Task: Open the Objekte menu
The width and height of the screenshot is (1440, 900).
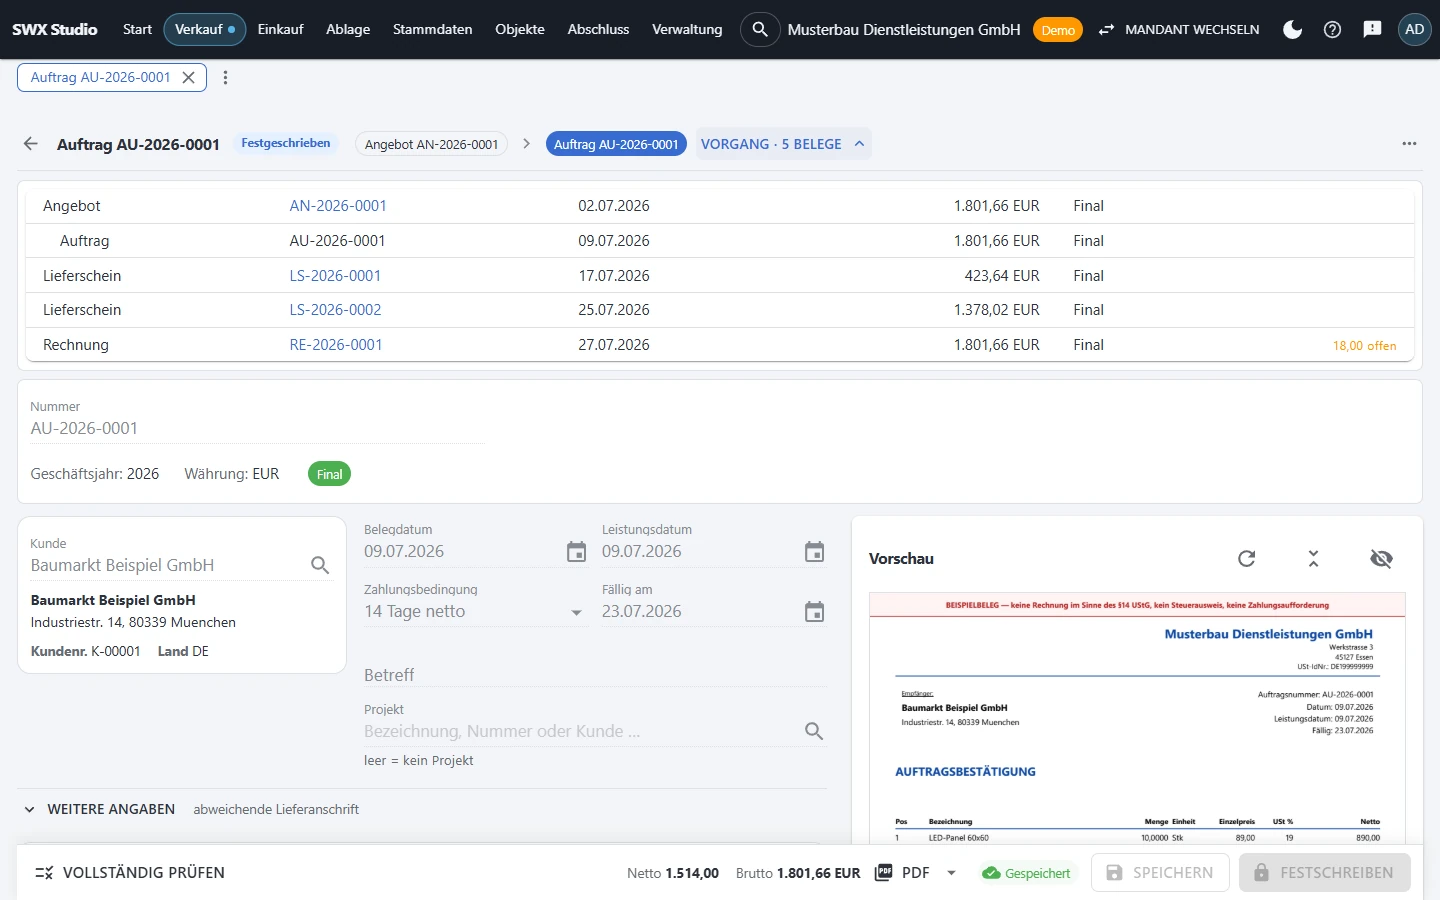Action: [520, 30]
